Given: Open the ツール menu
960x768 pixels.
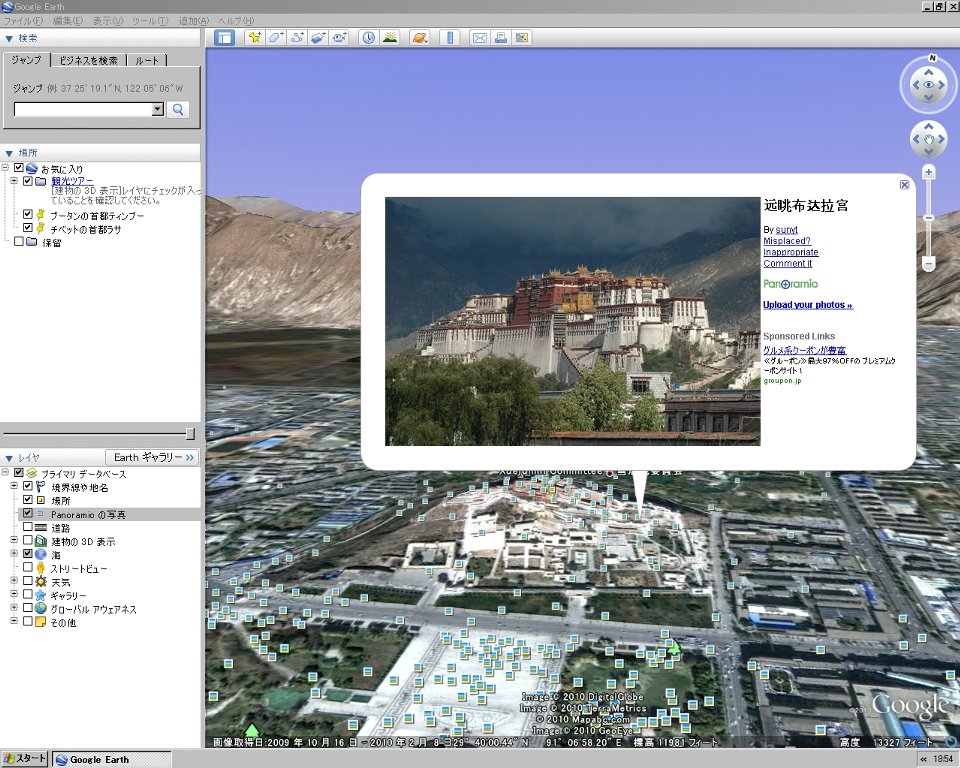Looking at the screenshot, I should (150, 20).
